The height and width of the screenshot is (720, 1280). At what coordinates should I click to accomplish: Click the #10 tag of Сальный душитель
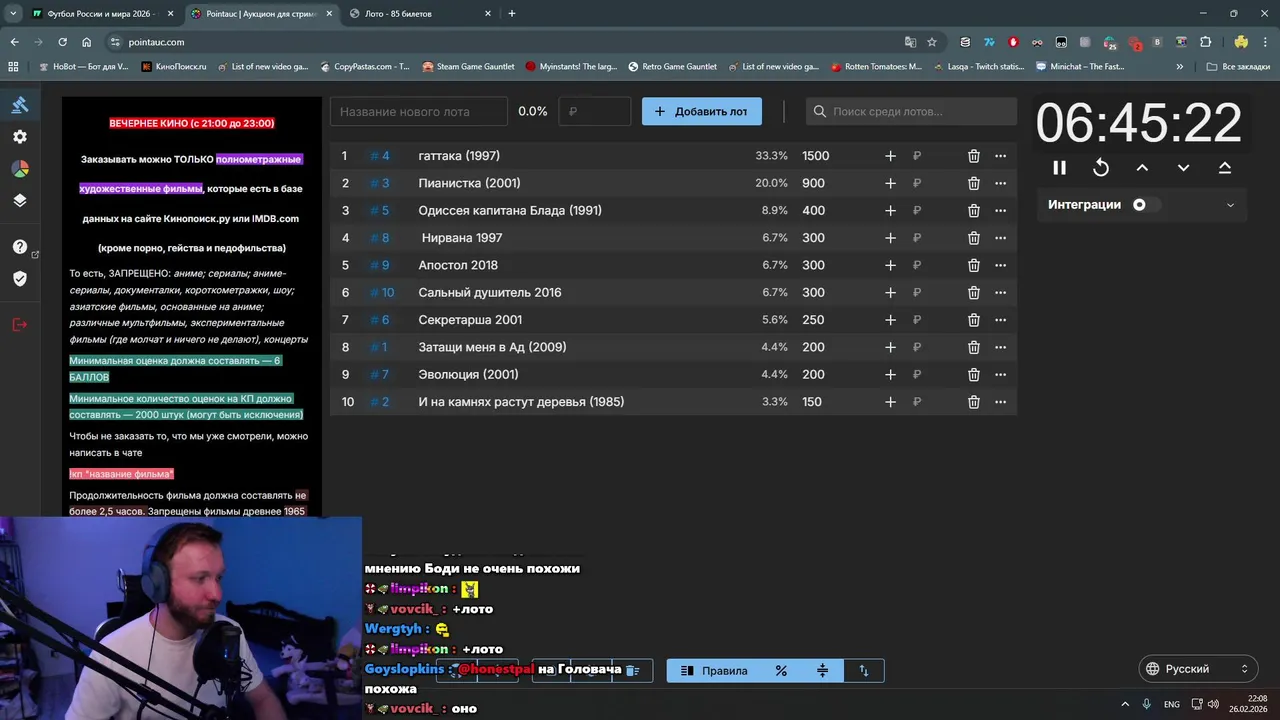click(382, 292)
